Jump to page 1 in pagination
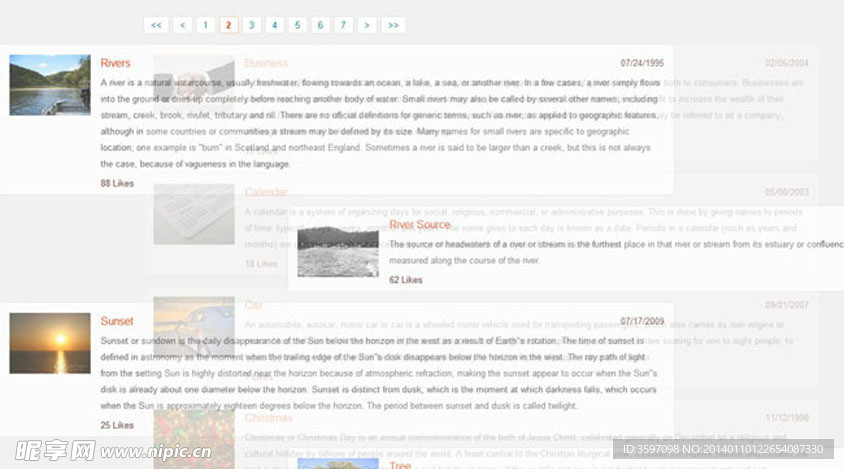This screenshot has width=844, height=469. pos(205,25)
